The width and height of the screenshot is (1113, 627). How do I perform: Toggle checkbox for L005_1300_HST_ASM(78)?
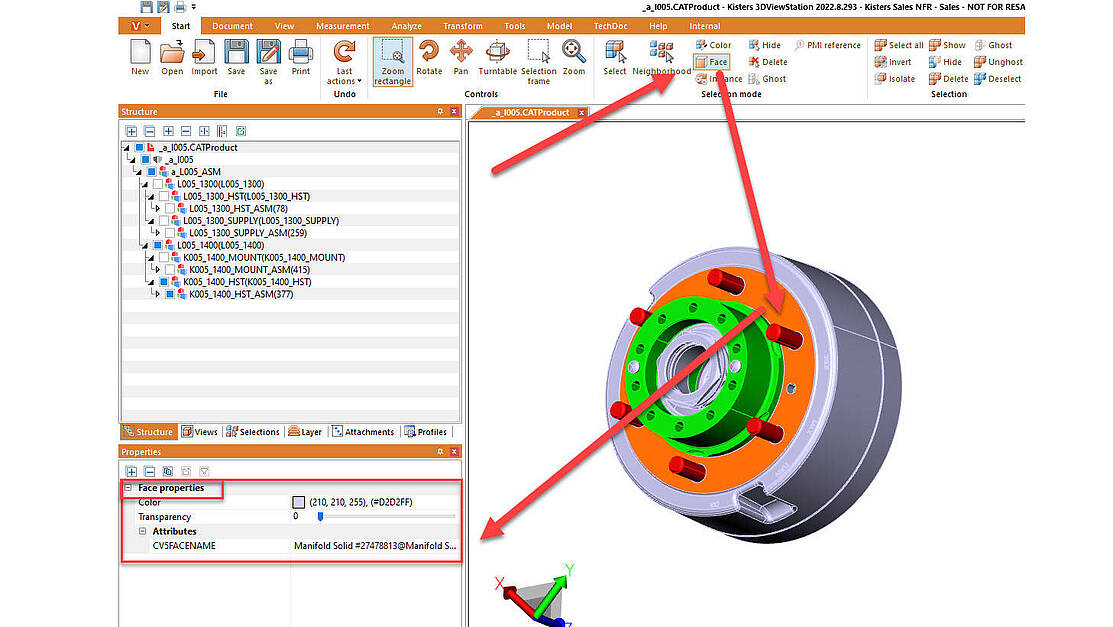click(x=170, y=209)
